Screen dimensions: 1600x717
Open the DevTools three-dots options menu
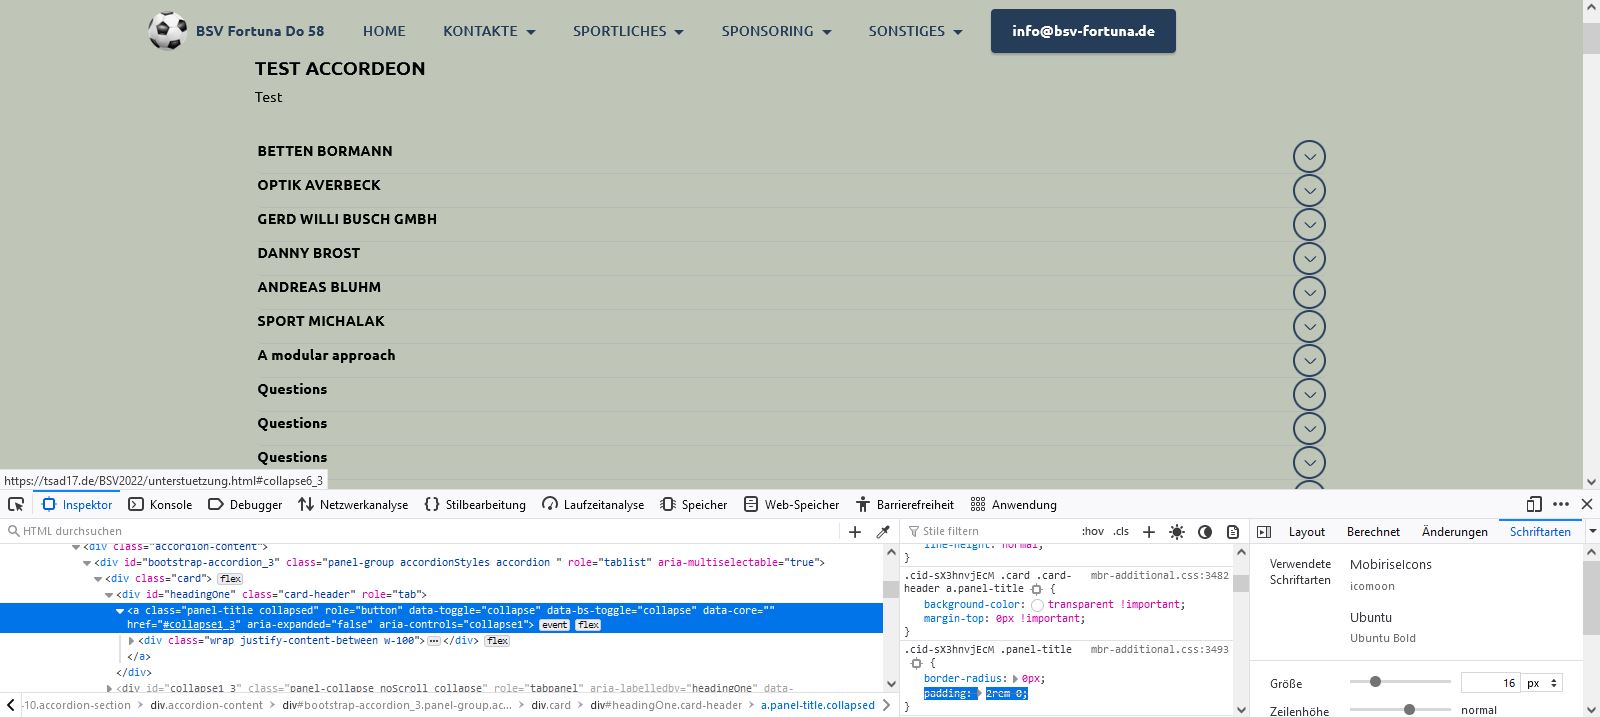click(x=1561, y=504)
